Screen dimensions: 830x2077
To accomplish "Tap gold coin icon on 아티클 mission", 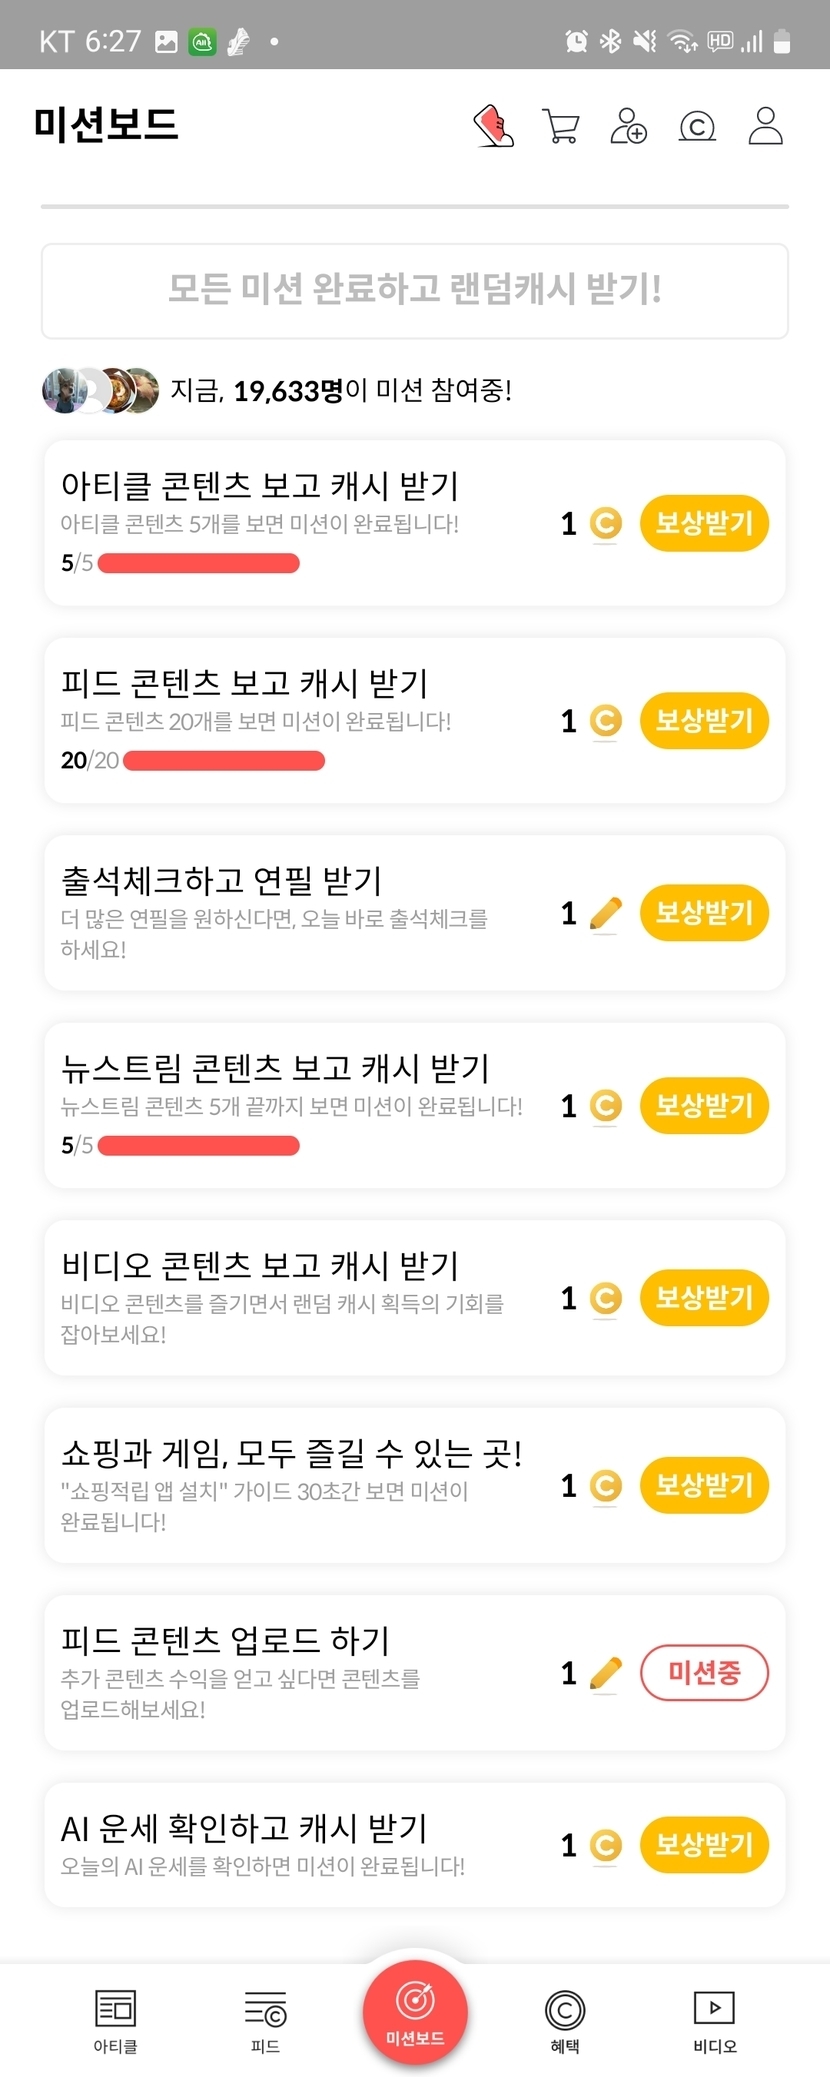I will click(x=605, y=523).
